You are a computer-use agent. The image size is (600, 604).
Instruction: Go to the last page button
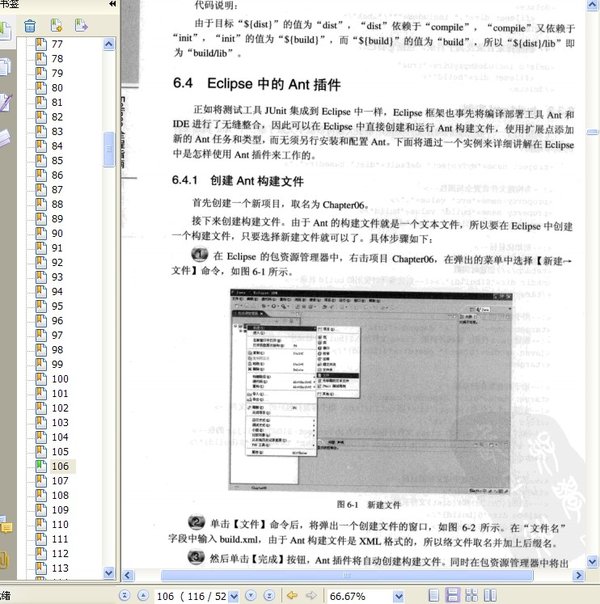pyautogui.click(x=269, y=596)
